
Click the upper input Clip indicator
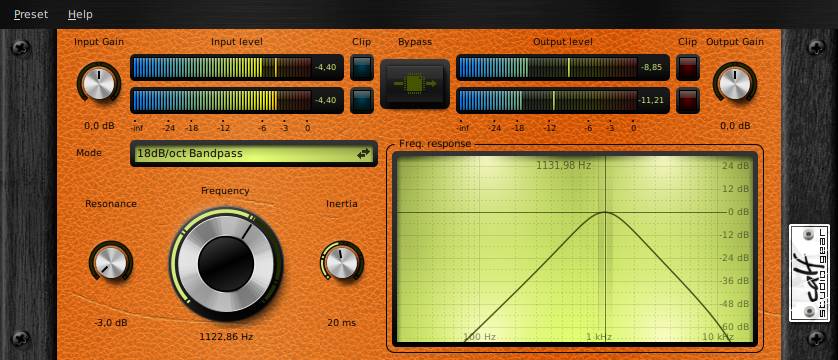[362, 68]
